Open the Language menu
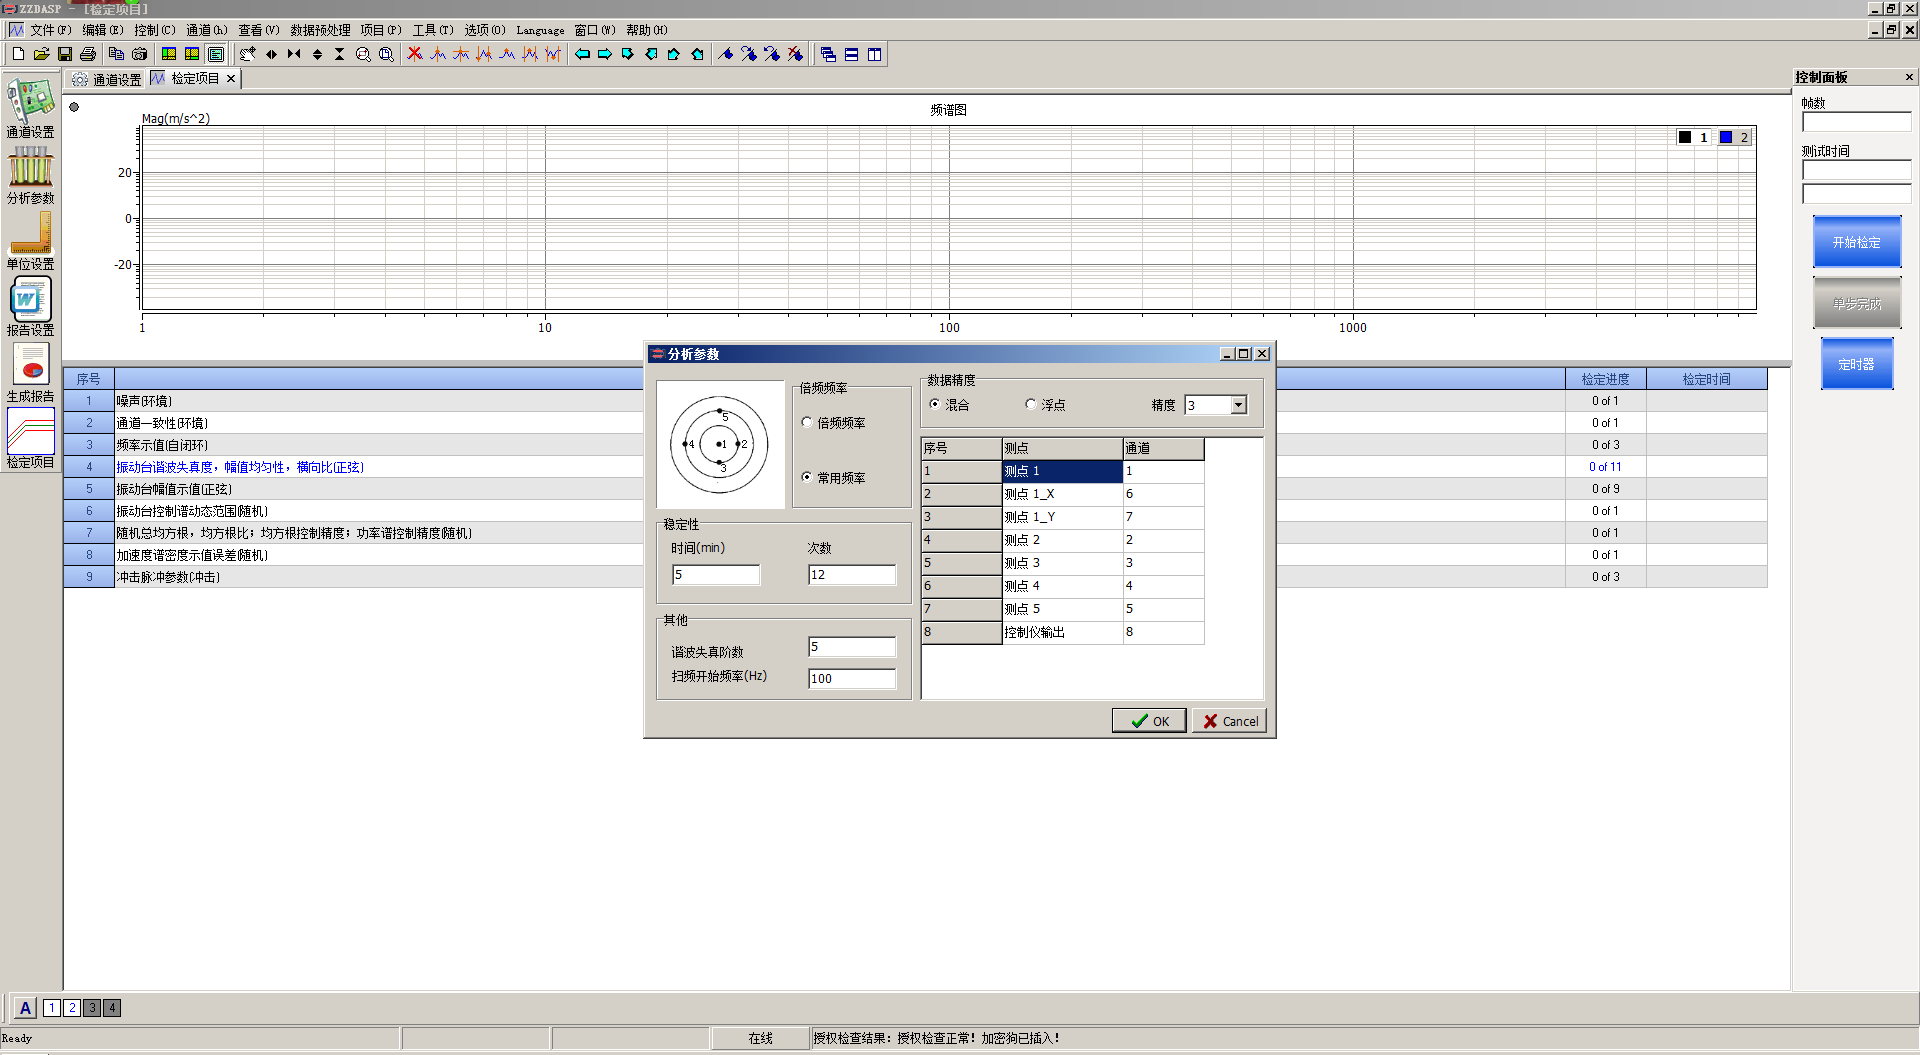Image resolution: width=1920 pixels, height=1055 pixels. coord(540,30)
